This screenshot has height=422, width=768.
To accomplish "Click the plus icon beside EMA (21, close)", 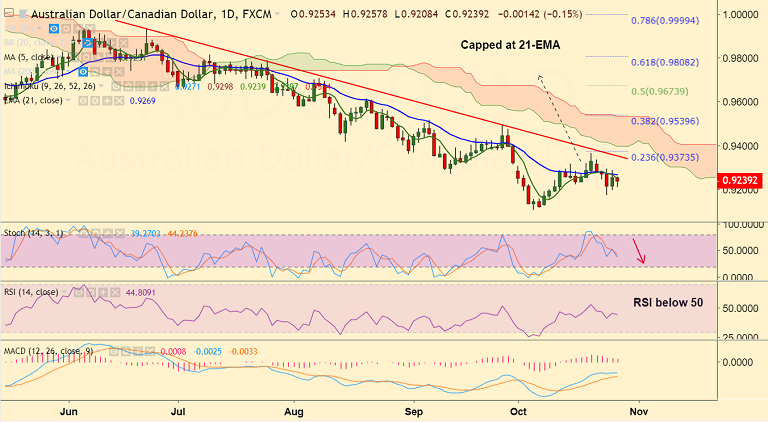I will (x=107, y=101).
